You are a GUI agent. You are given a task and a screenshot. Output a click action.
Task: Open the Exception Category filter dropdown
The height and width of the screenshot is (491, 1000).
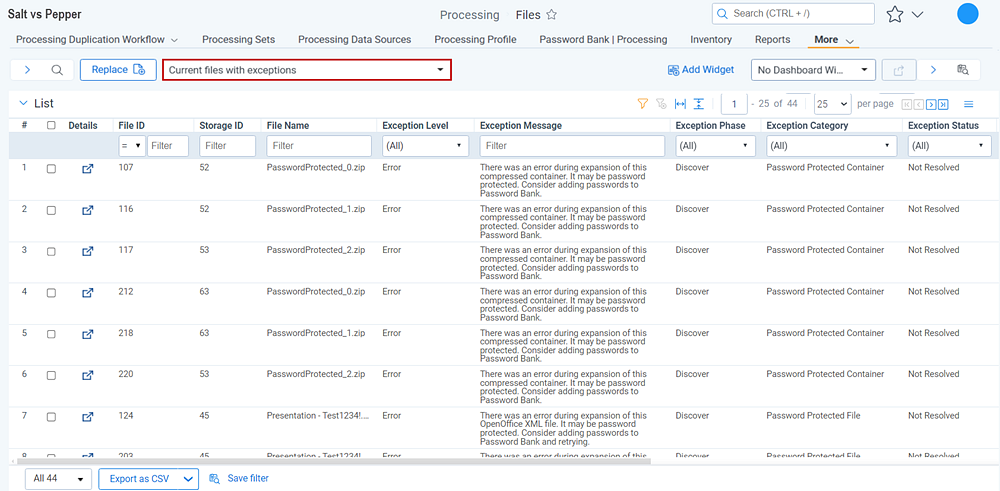831,146
